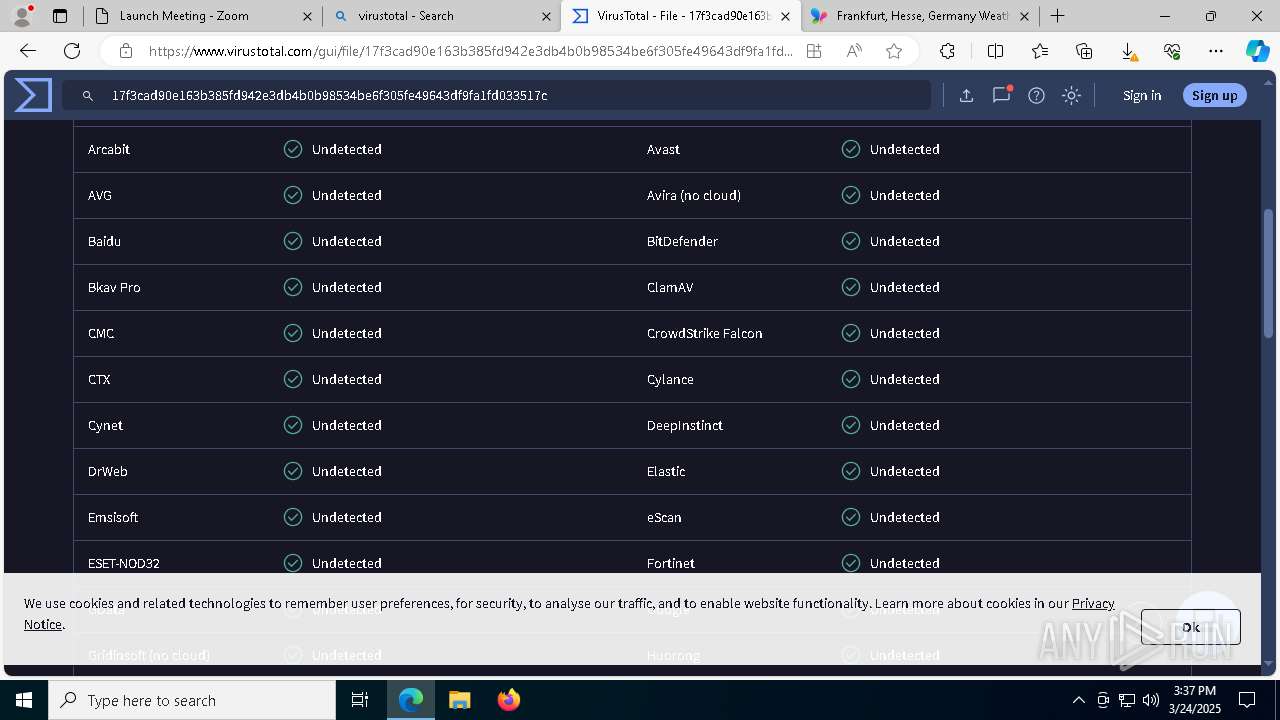Go back with the browser back arrow
Viewport: 1280px width, 720px height.
(28, 51)
